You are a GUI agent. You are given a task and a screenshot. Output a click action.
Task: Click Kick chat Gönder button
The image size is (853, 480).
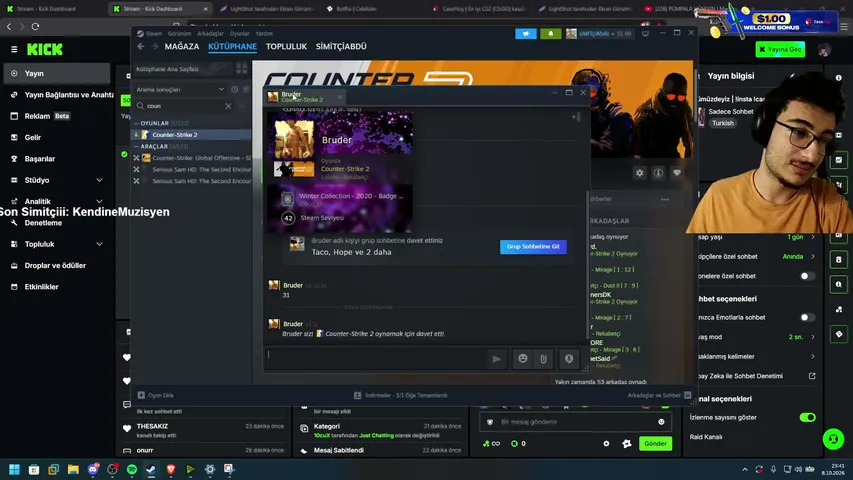click(655, 444)
